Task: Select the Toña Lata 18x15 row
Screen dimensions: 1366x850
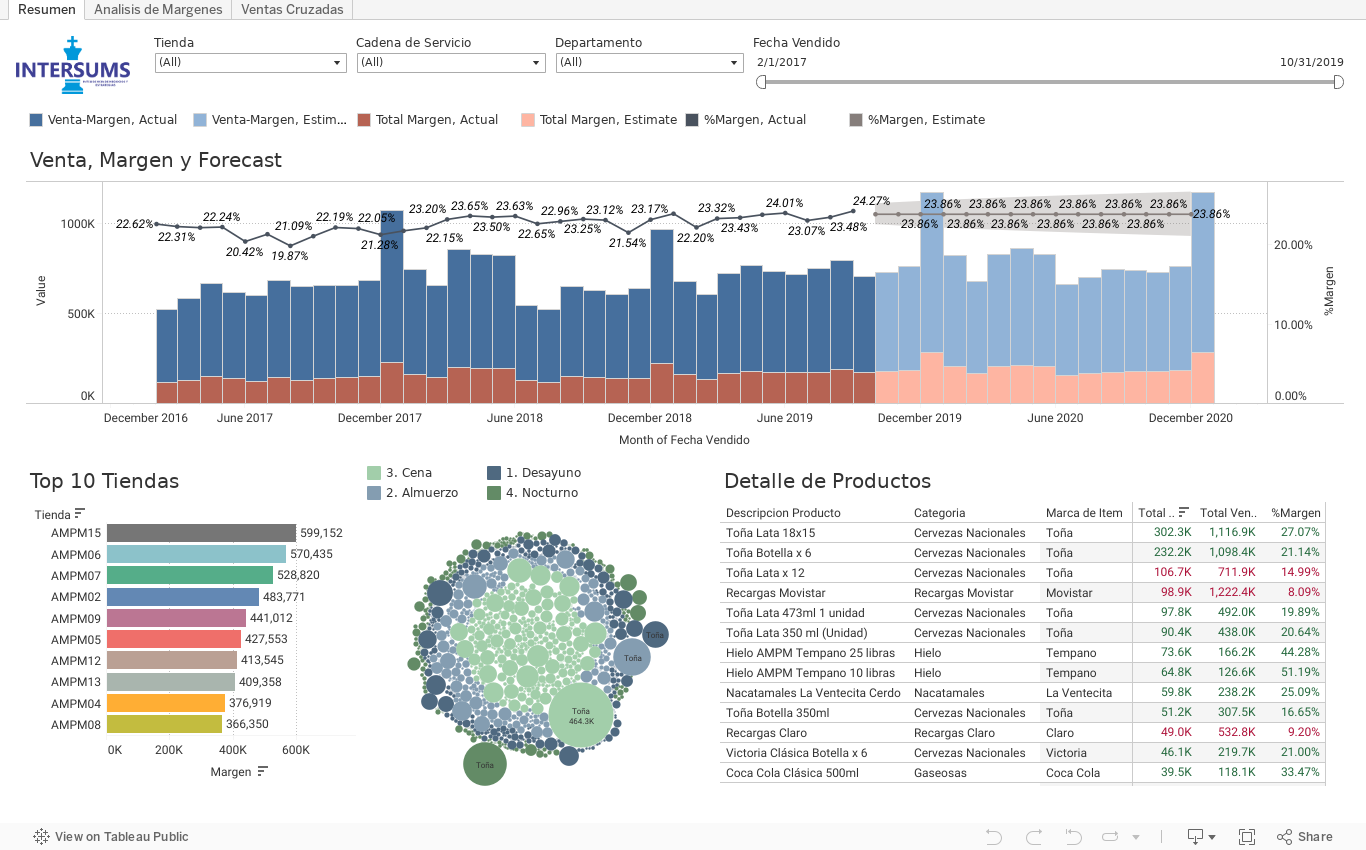Action: click(1022, 533)
